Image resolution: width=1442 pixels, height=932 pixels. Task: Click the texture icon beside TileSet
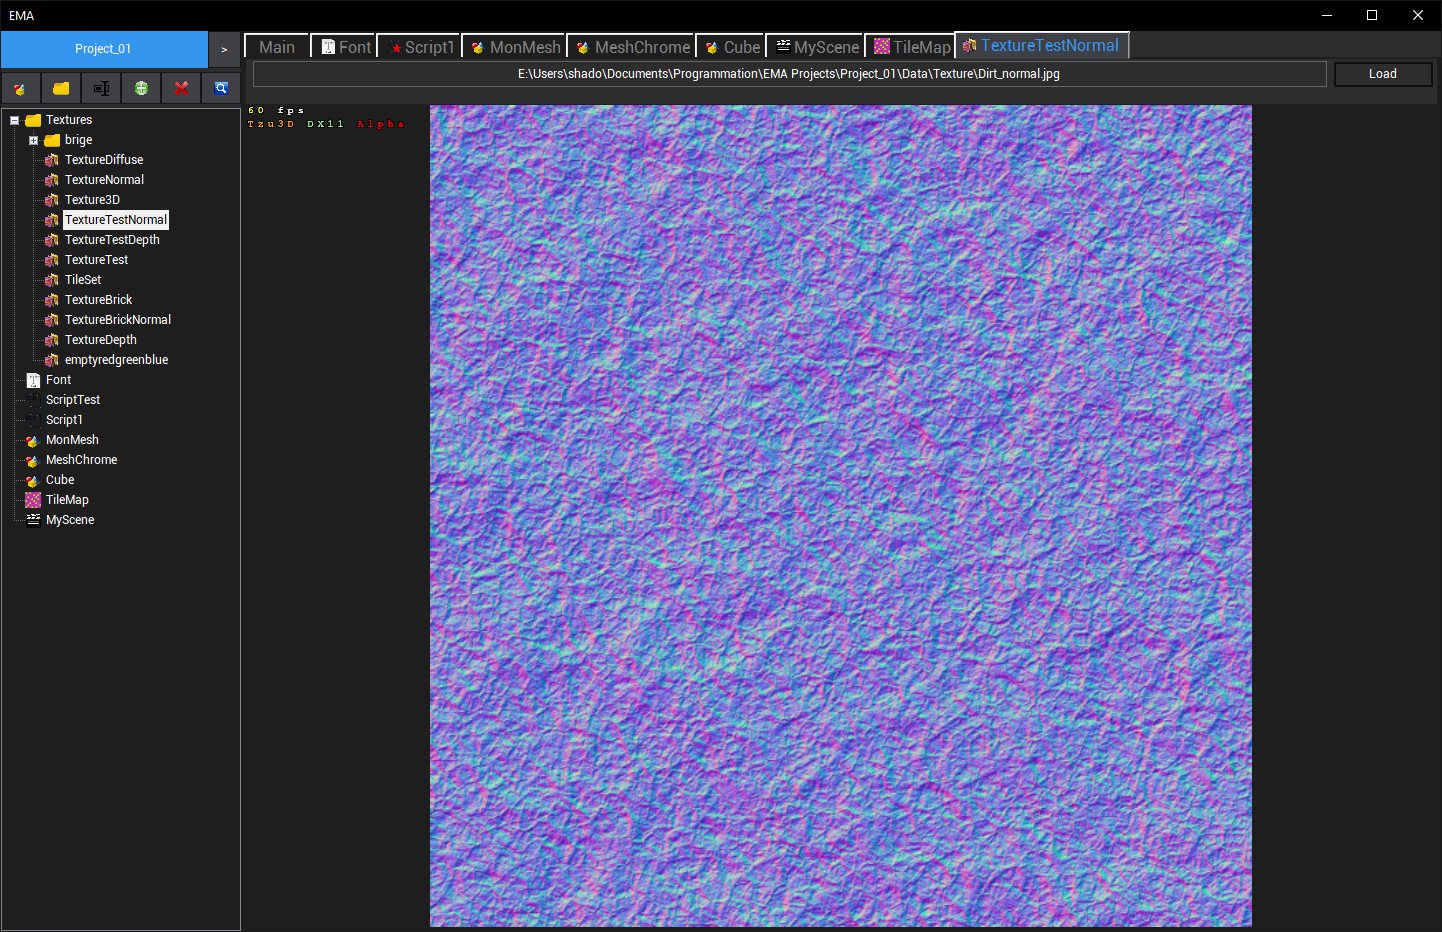coord(52,280)
